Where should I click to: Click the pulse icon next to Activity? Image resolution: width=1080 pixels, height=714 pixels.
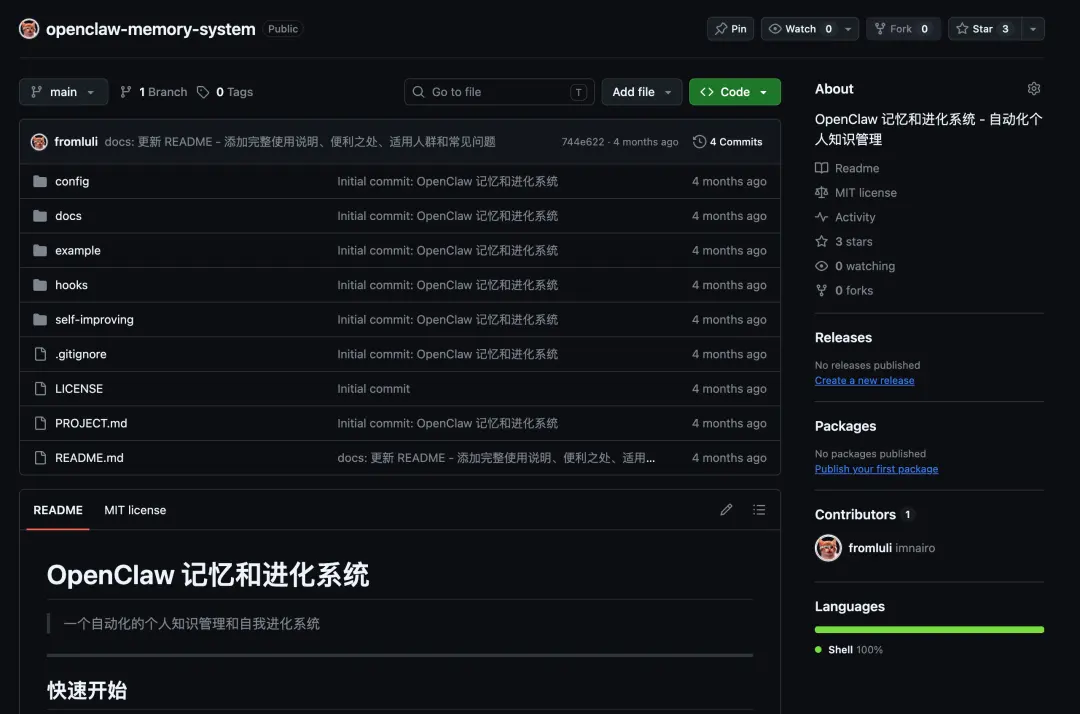click(821, 217)
